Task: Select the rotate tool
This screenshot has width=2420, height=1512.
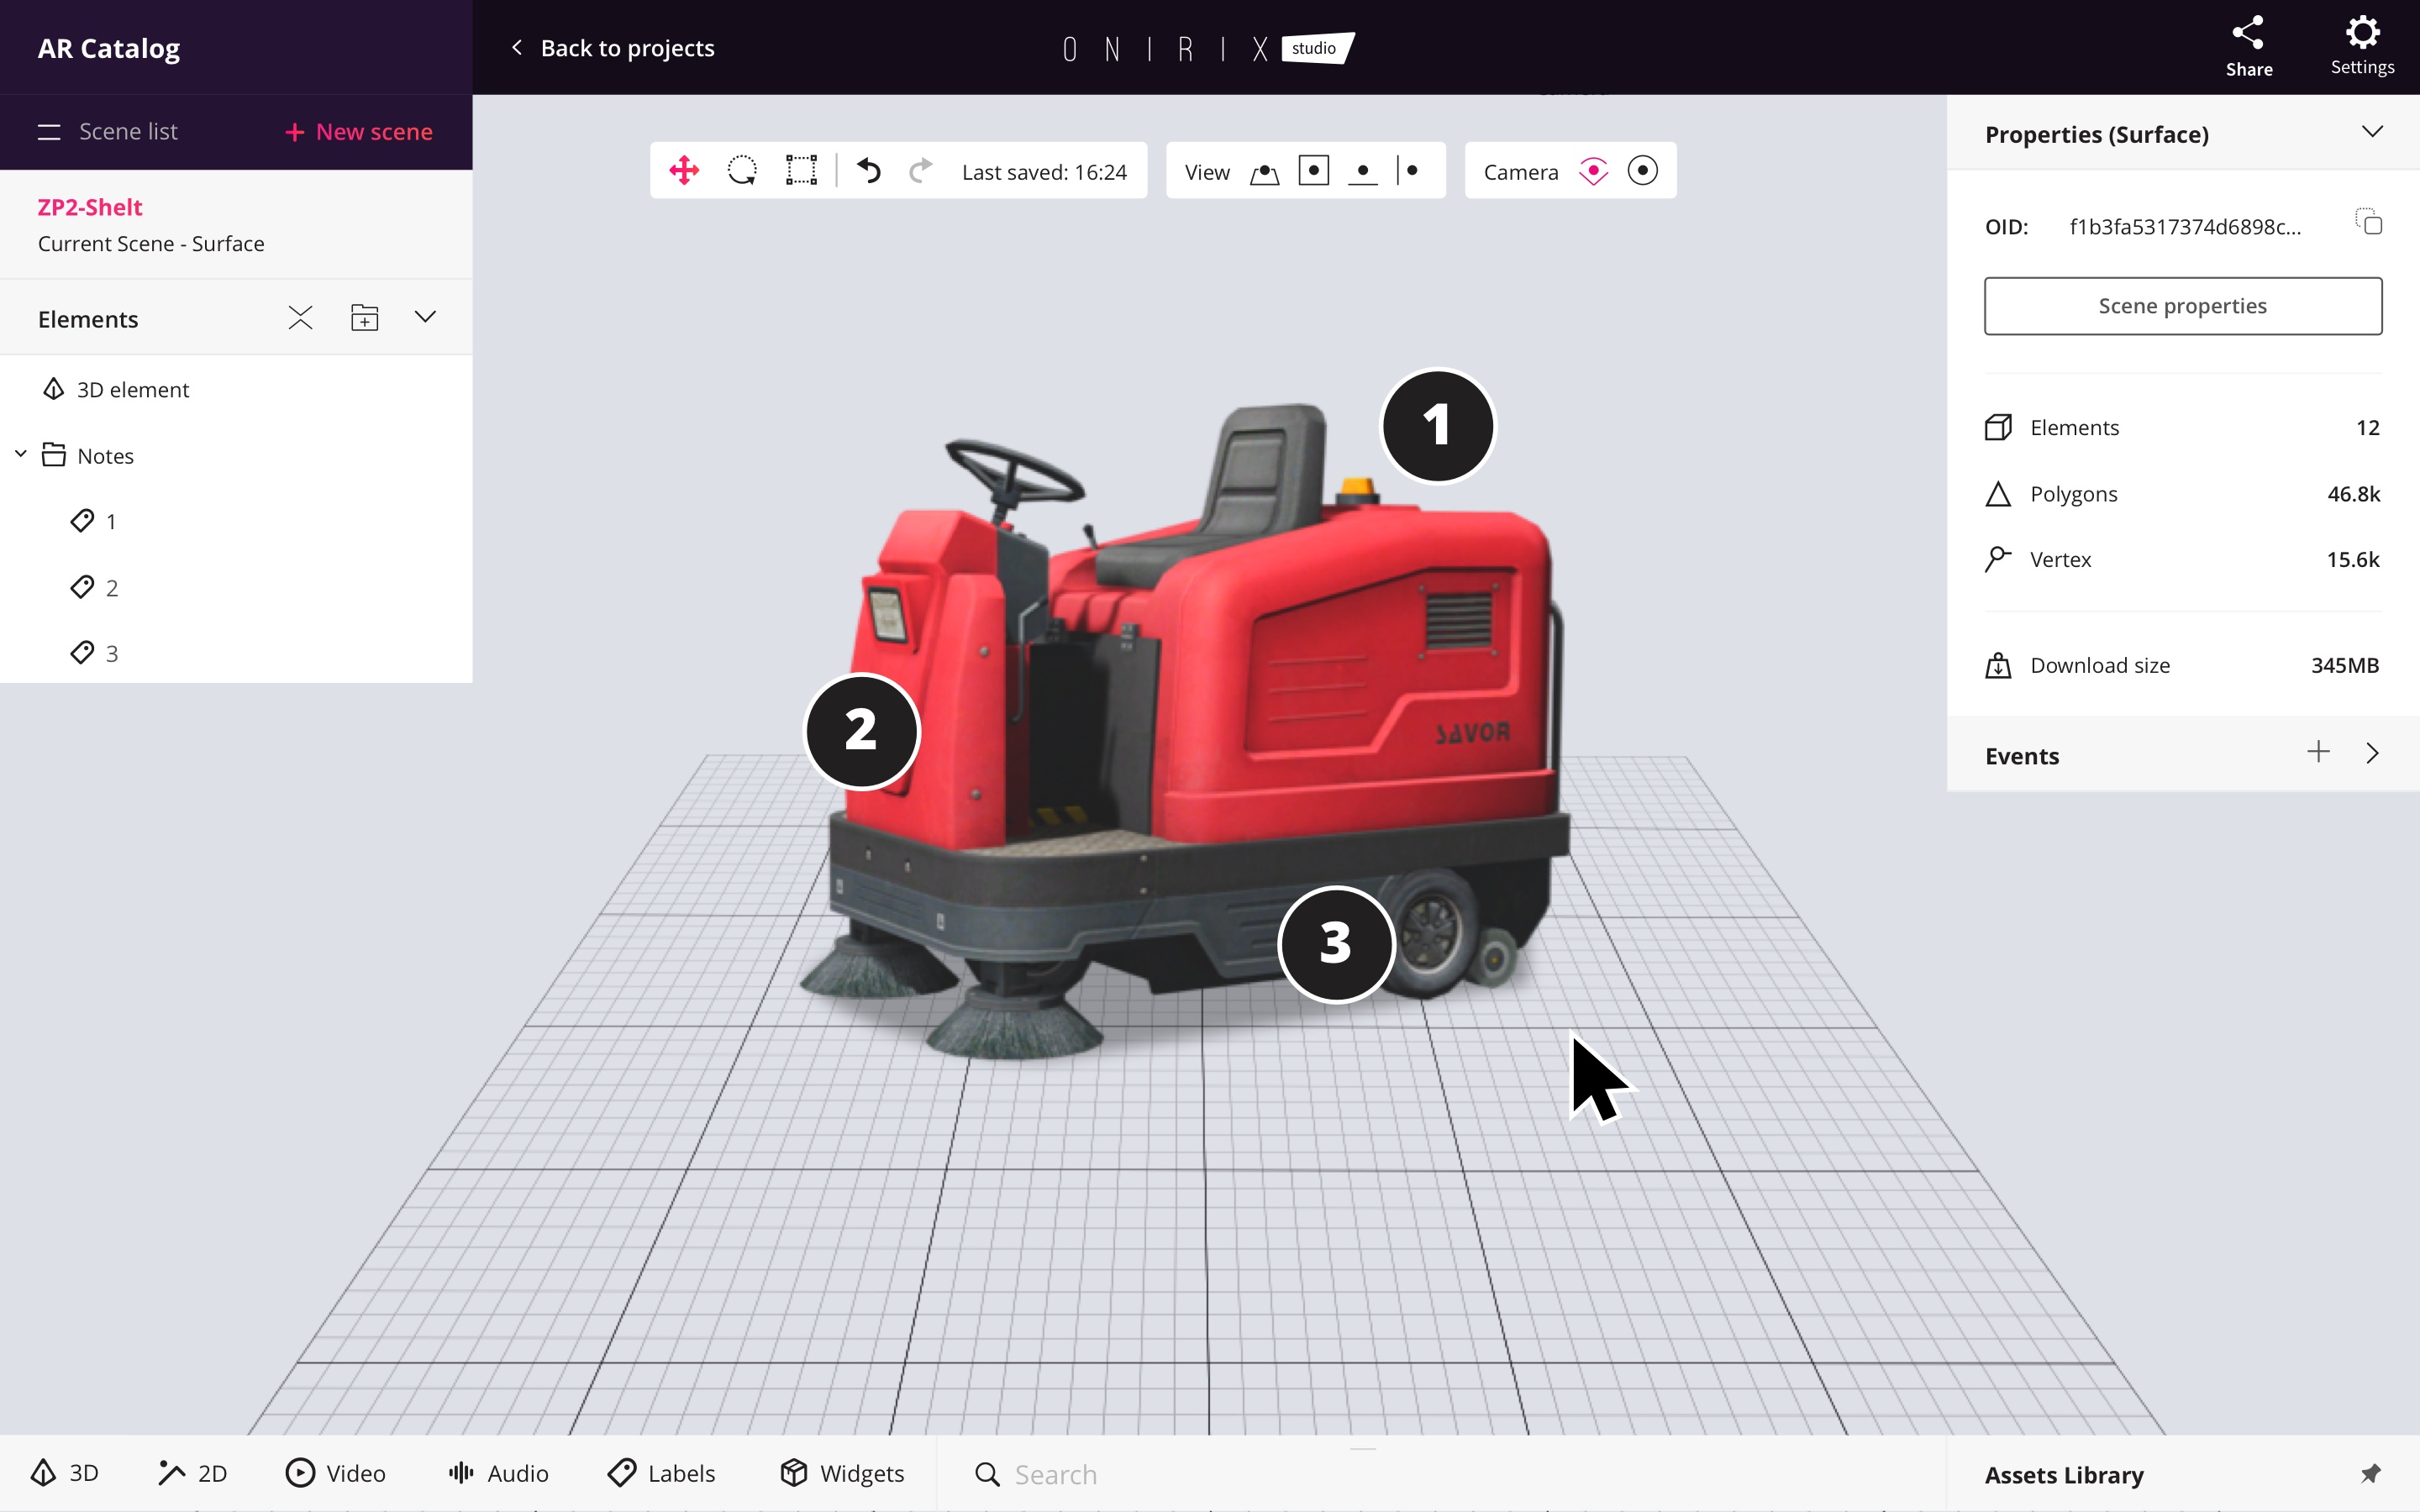Action: [742, 171]
